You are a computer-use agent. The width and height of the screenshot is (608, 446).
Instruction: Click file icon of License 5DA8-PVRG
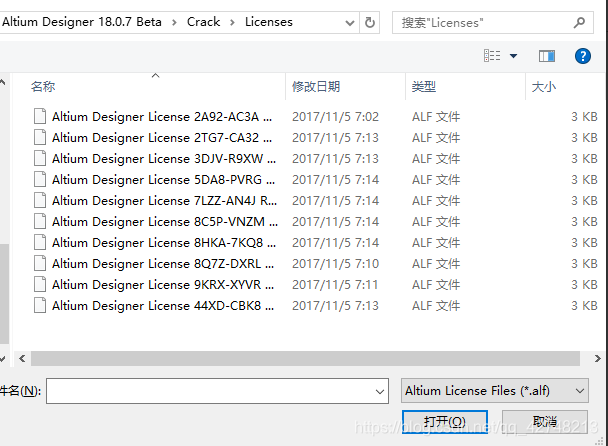(40, 179)
